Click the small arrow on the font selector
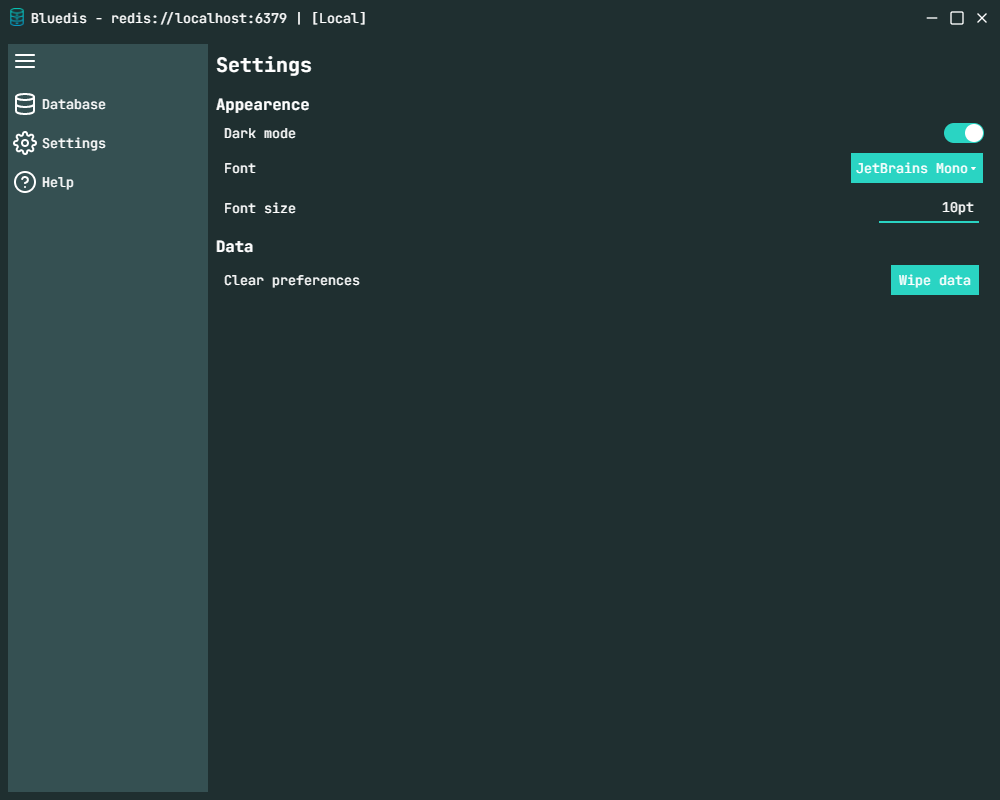The image size is (1000, 800). pyautogui.click(x=973, y=169)
